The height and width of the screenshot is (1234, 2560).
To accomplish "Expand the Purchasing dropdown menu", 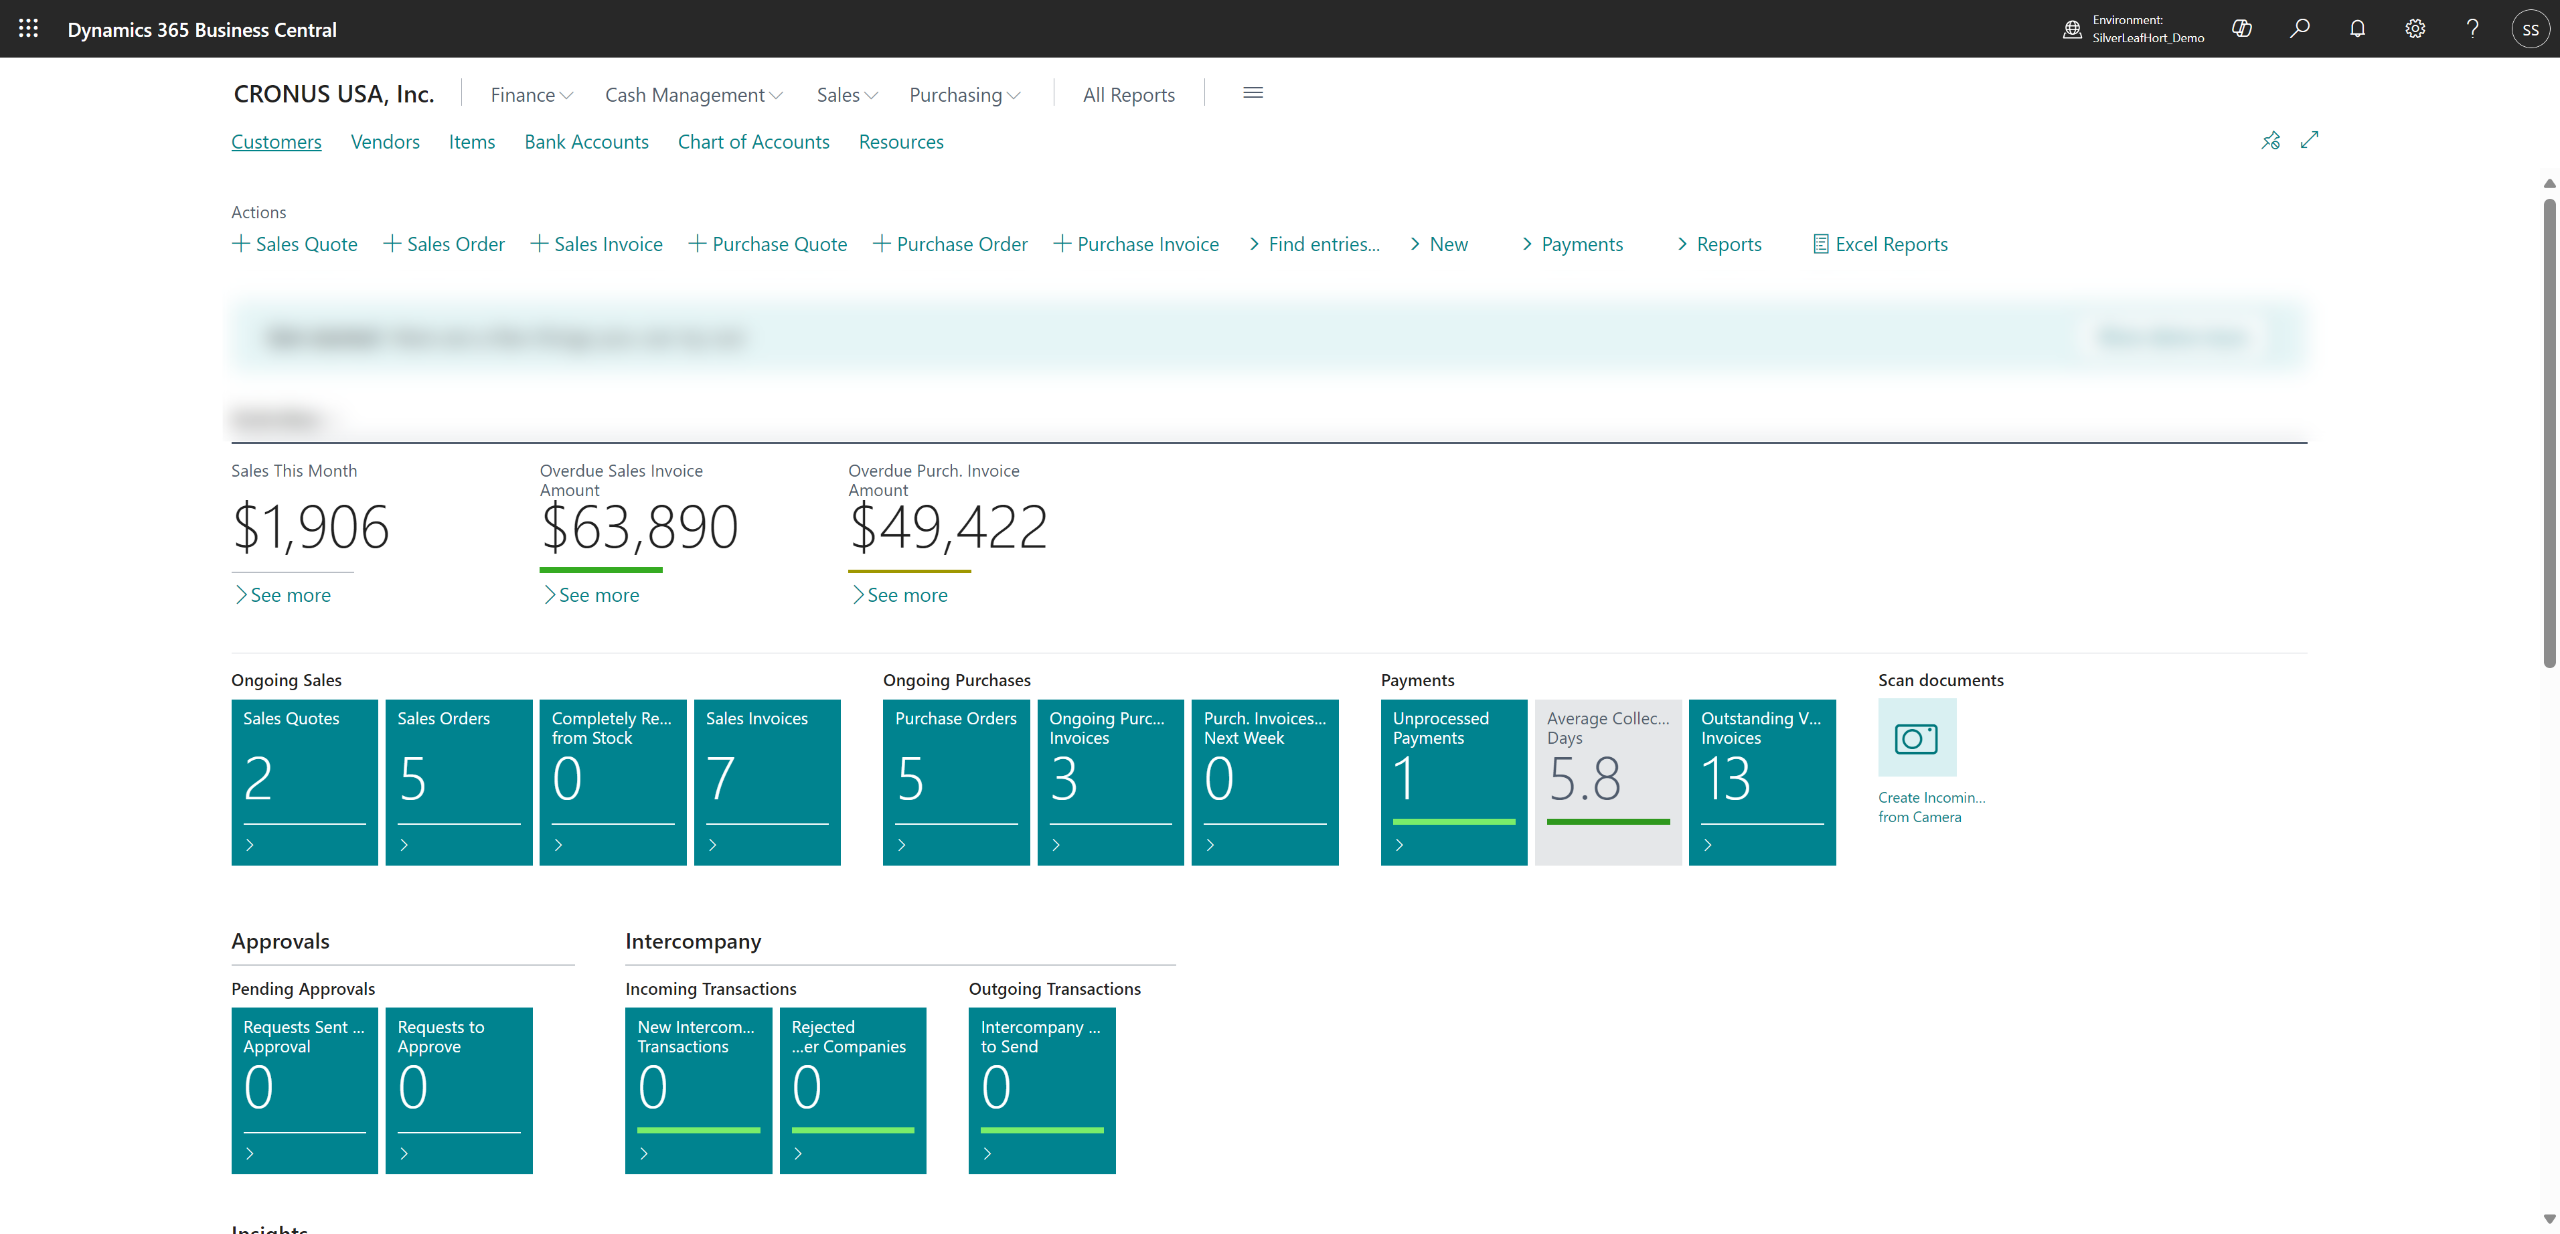I will pyautogui.click(x=964, y=95).
